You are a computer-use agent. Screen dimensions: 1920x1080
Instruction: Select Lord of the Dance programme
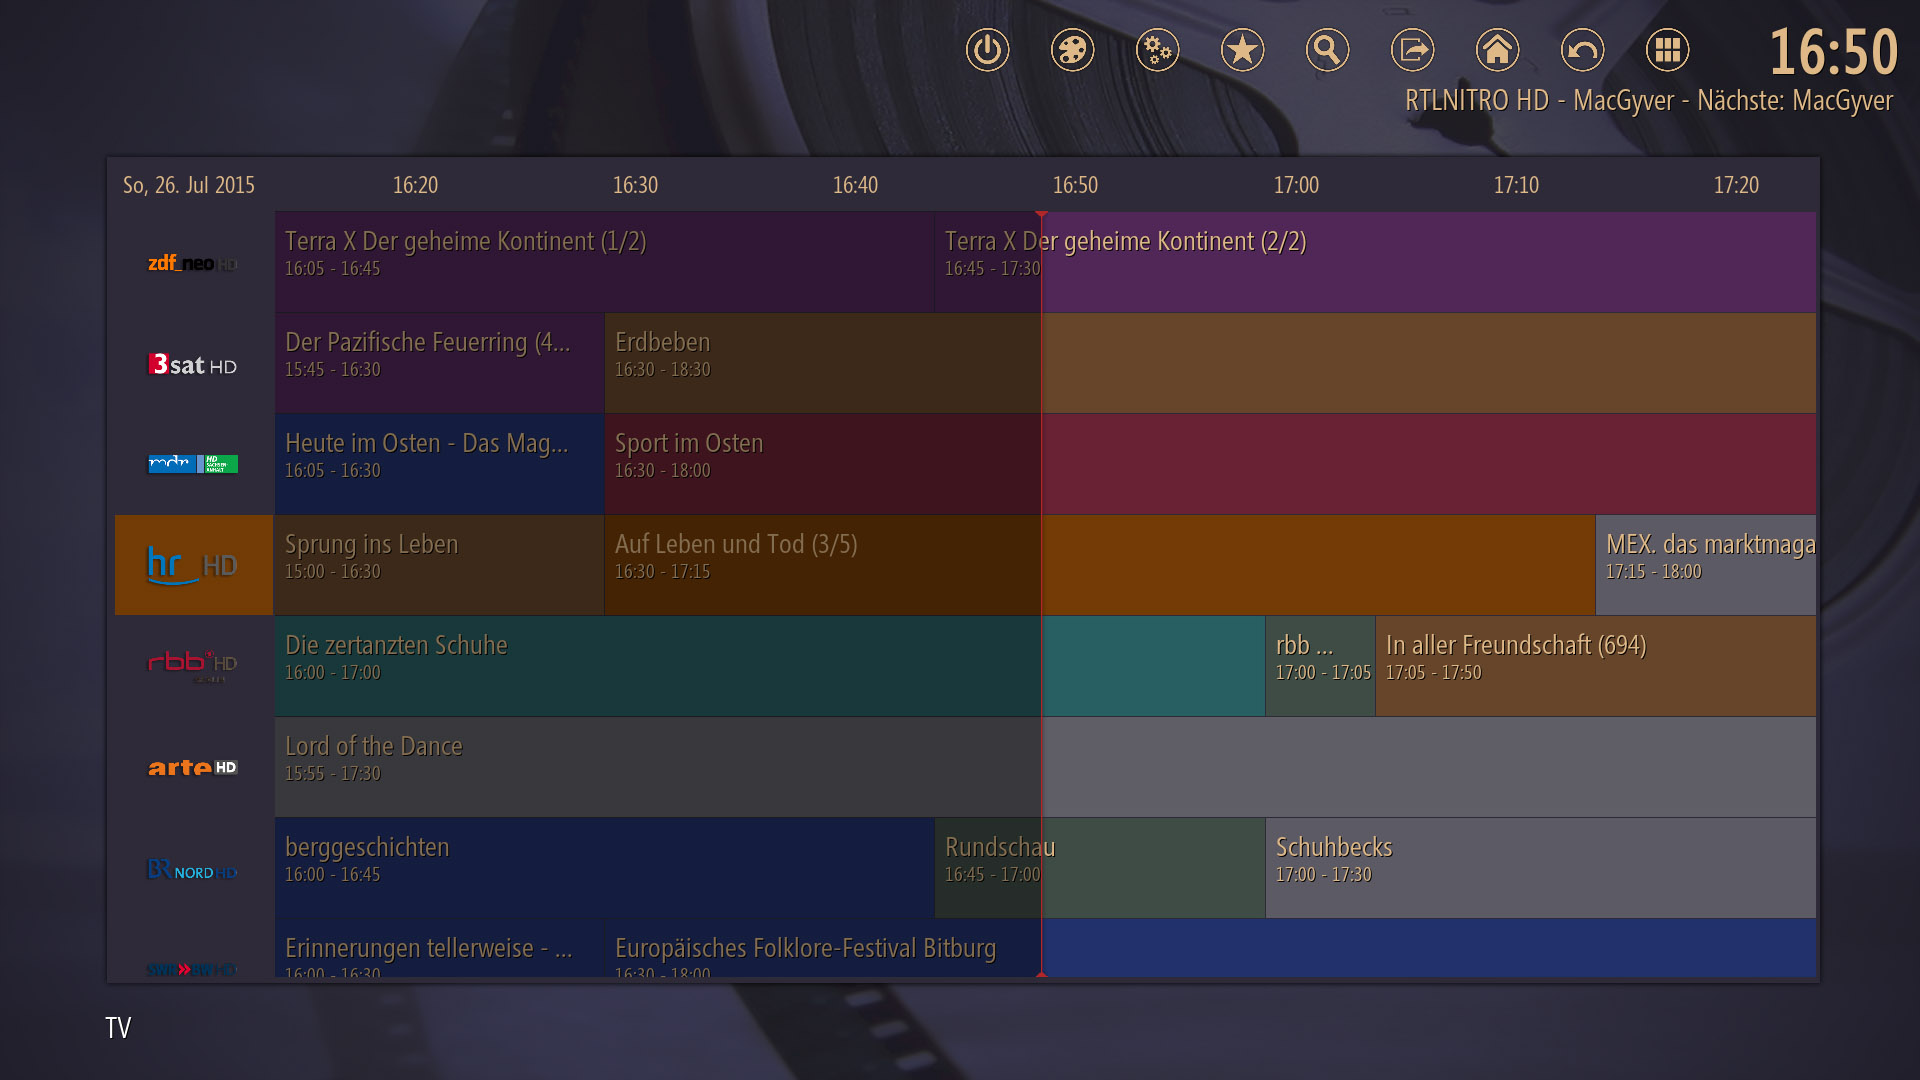[1045, 767]
